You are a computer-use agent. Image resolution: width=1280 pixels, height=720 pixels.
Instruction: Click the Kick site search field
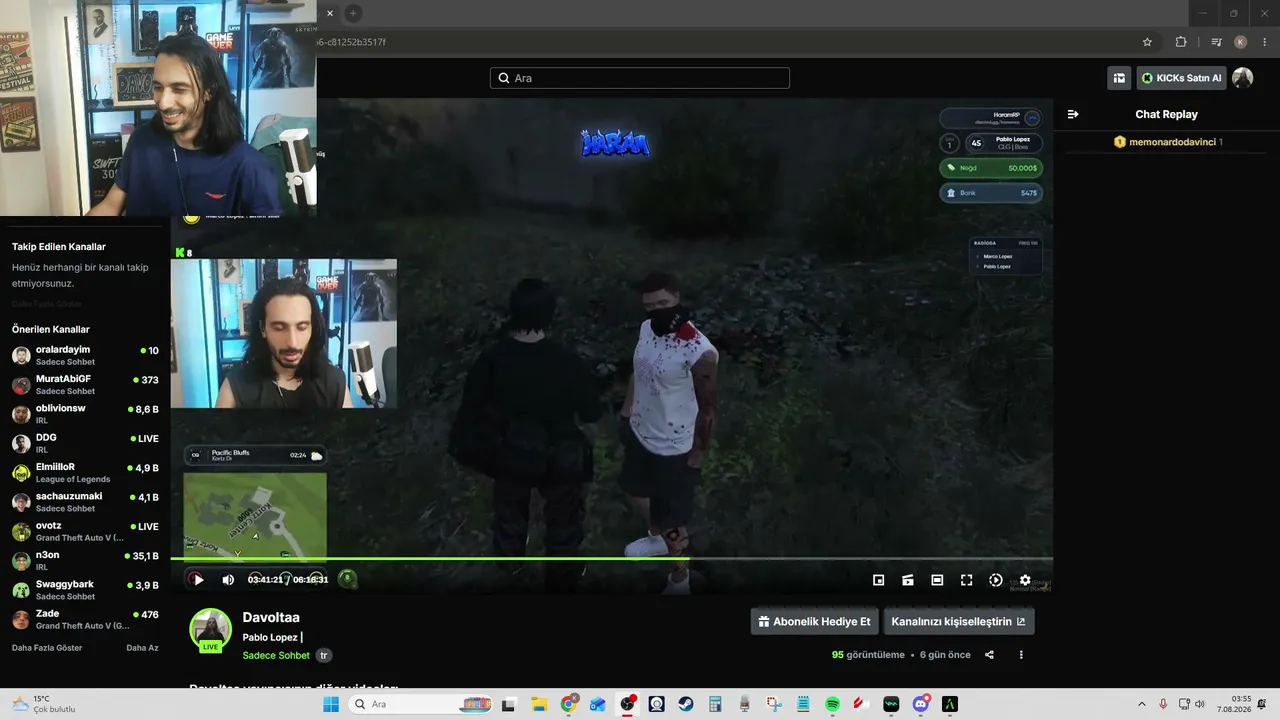tap(640, 78)
